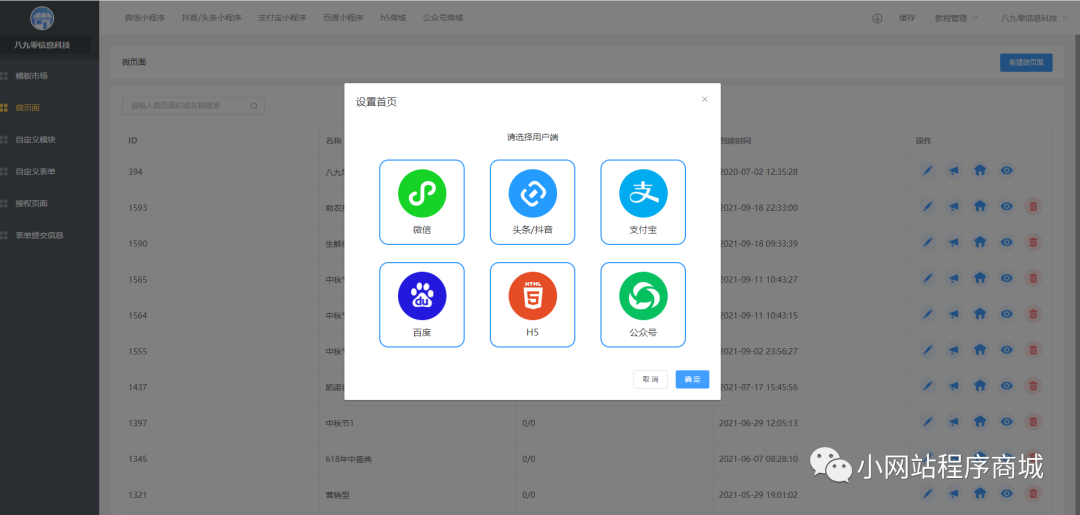Screen dimensions: 1080x515
Task: Open 表单提交信息 in the sidebar
Action: point(39,235)
